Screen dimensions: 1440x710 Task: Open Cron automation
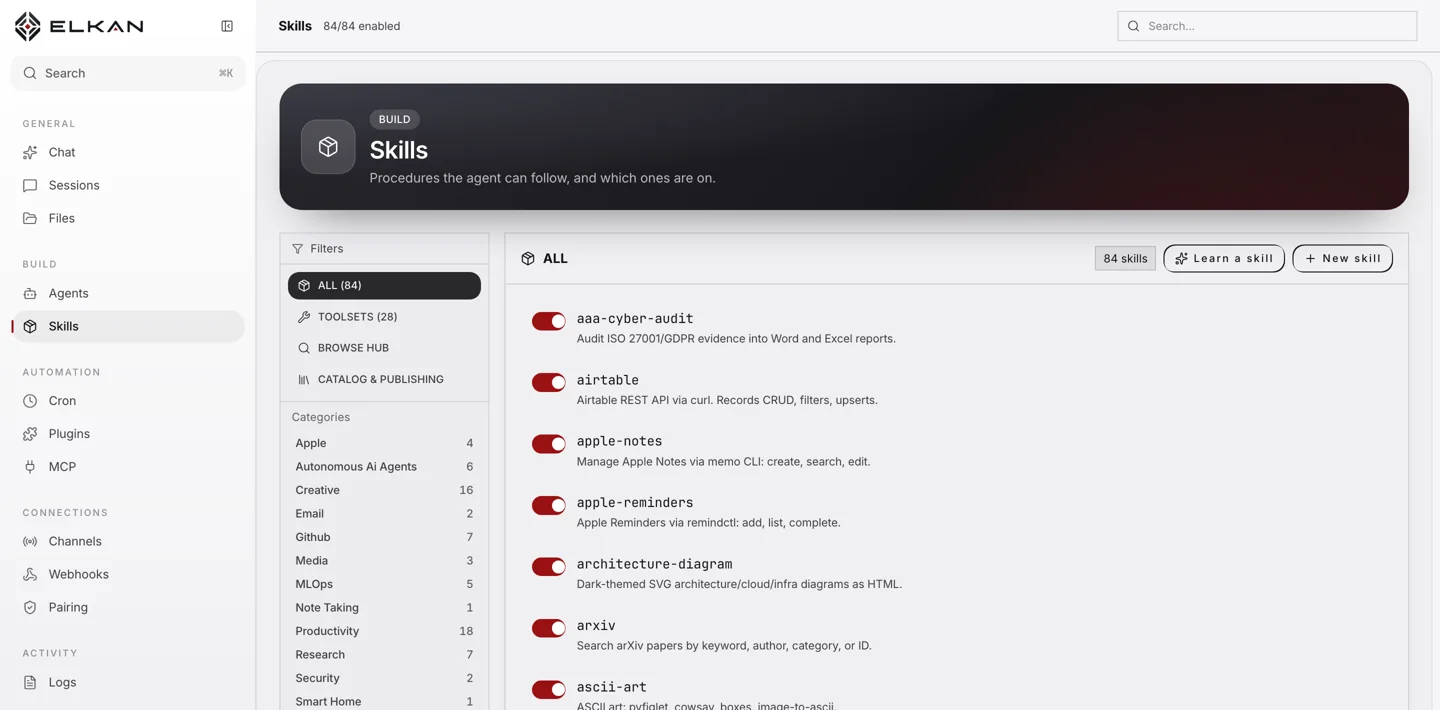point(128,401)
